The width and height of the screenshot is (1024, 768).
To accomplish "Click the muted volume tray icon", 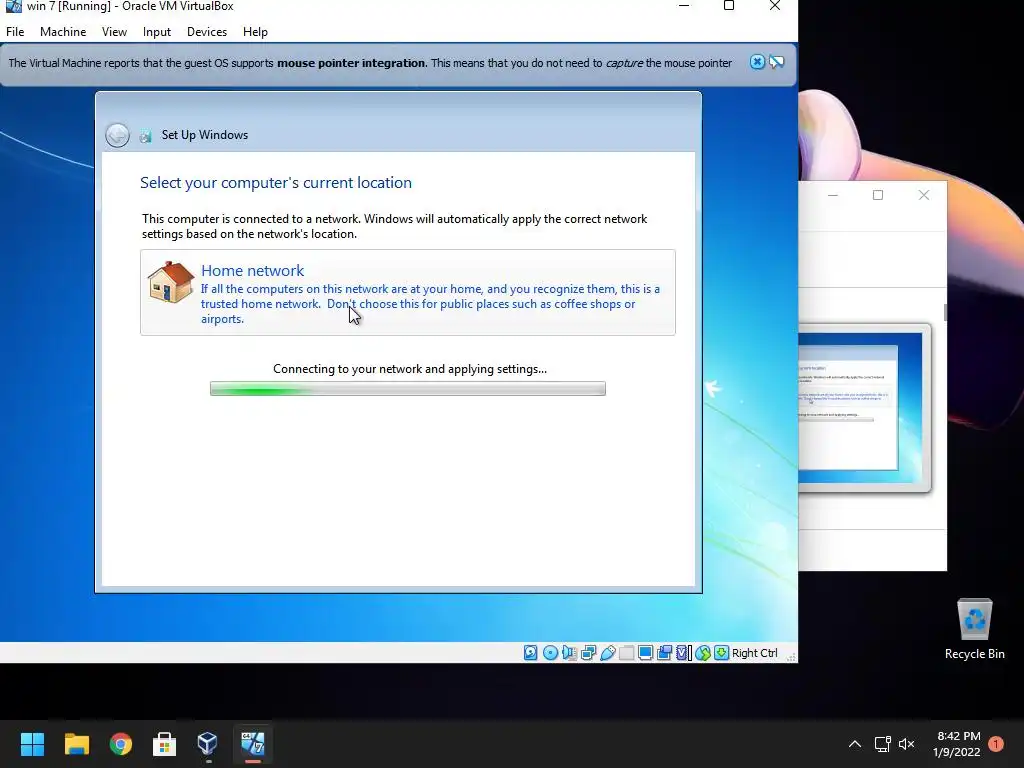I will tap(906, 744).
